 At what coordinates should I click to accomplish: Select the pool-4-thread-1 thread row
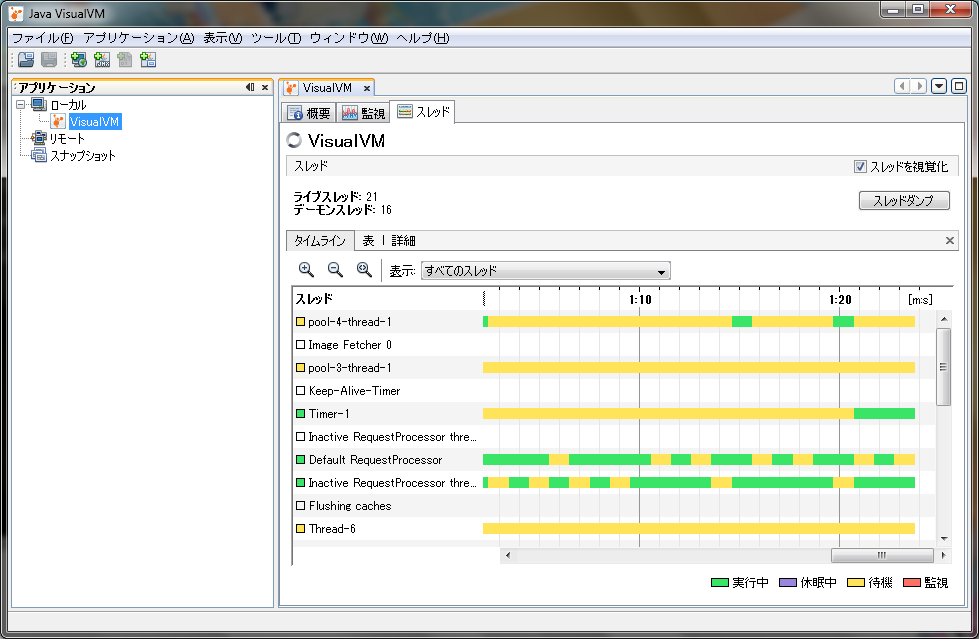(615, 322)
